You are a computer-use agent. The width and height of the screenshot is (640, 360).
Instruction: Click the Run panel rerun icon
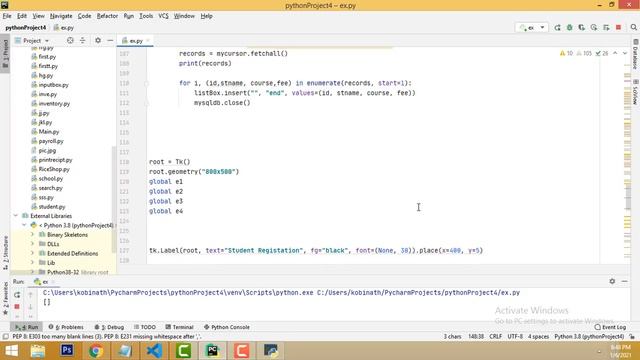[17, 294]
